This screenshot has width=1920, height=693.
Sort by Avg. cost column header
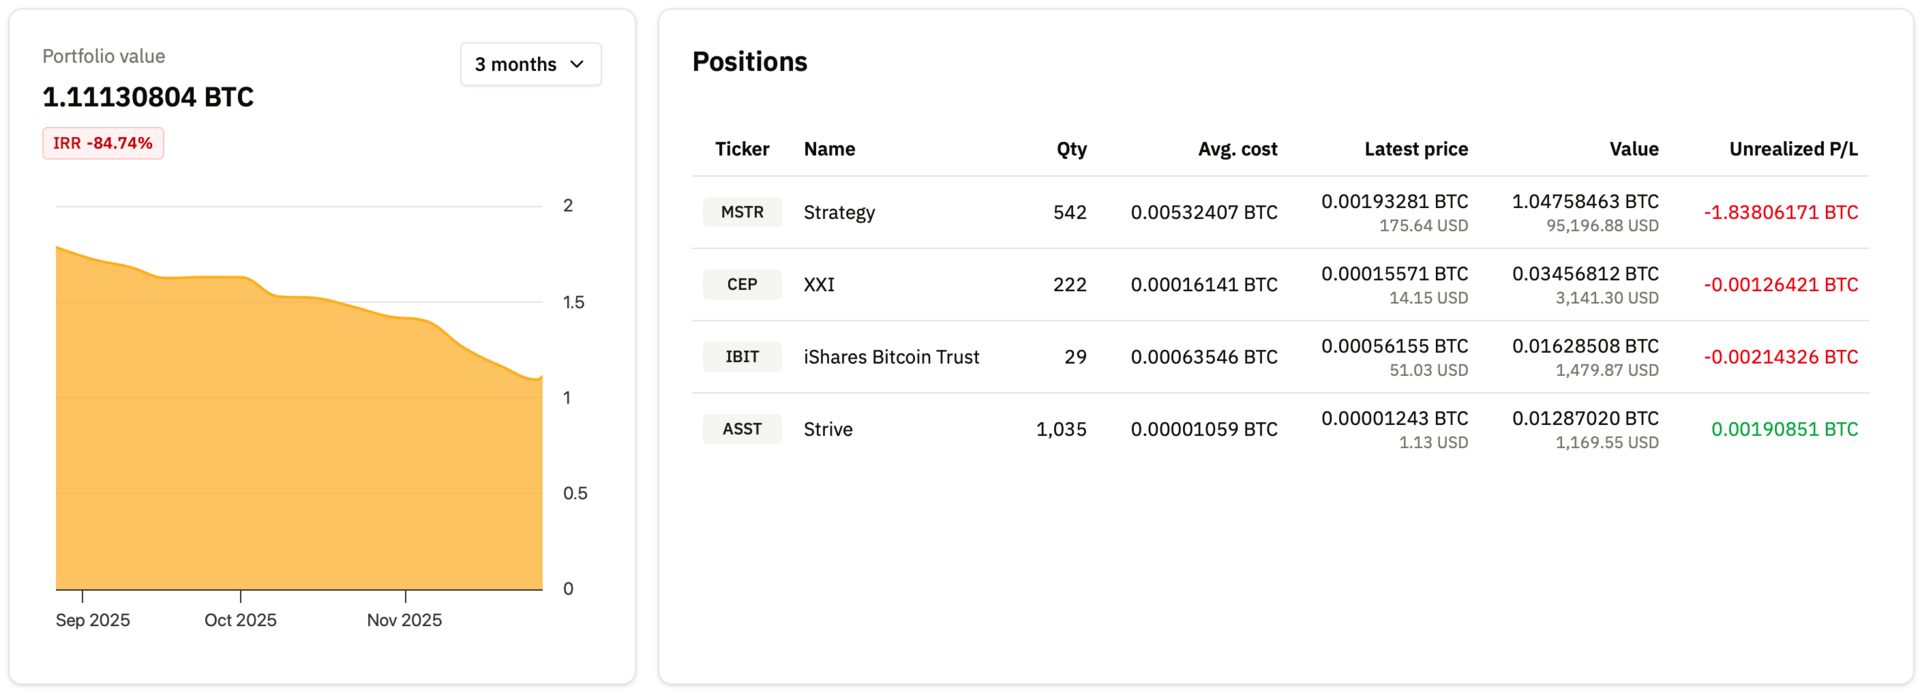[x=1237, y=149]
